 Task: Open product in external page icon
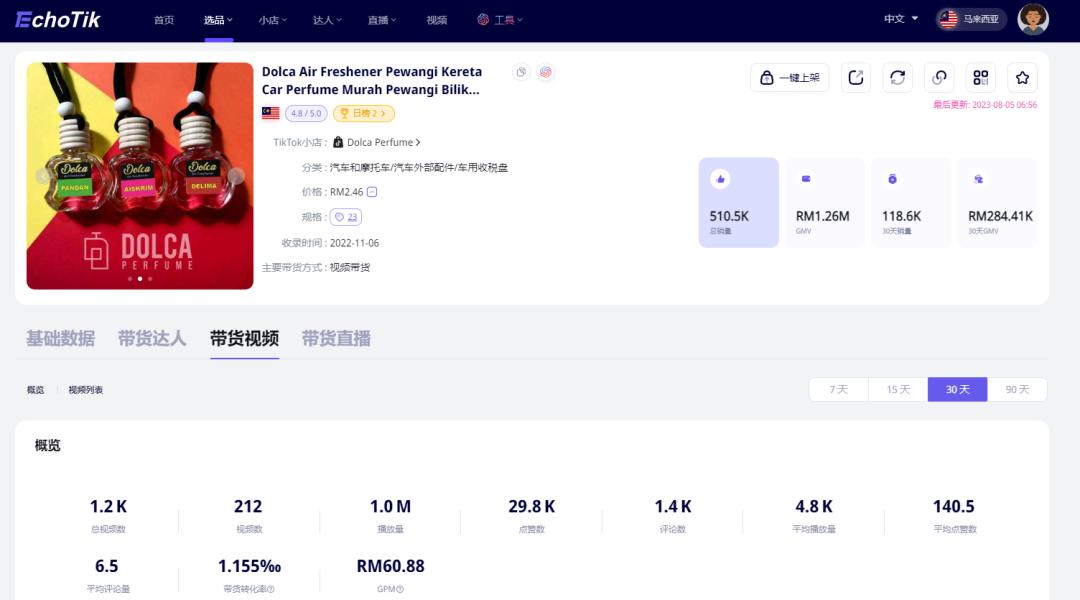tap(855, 78)
